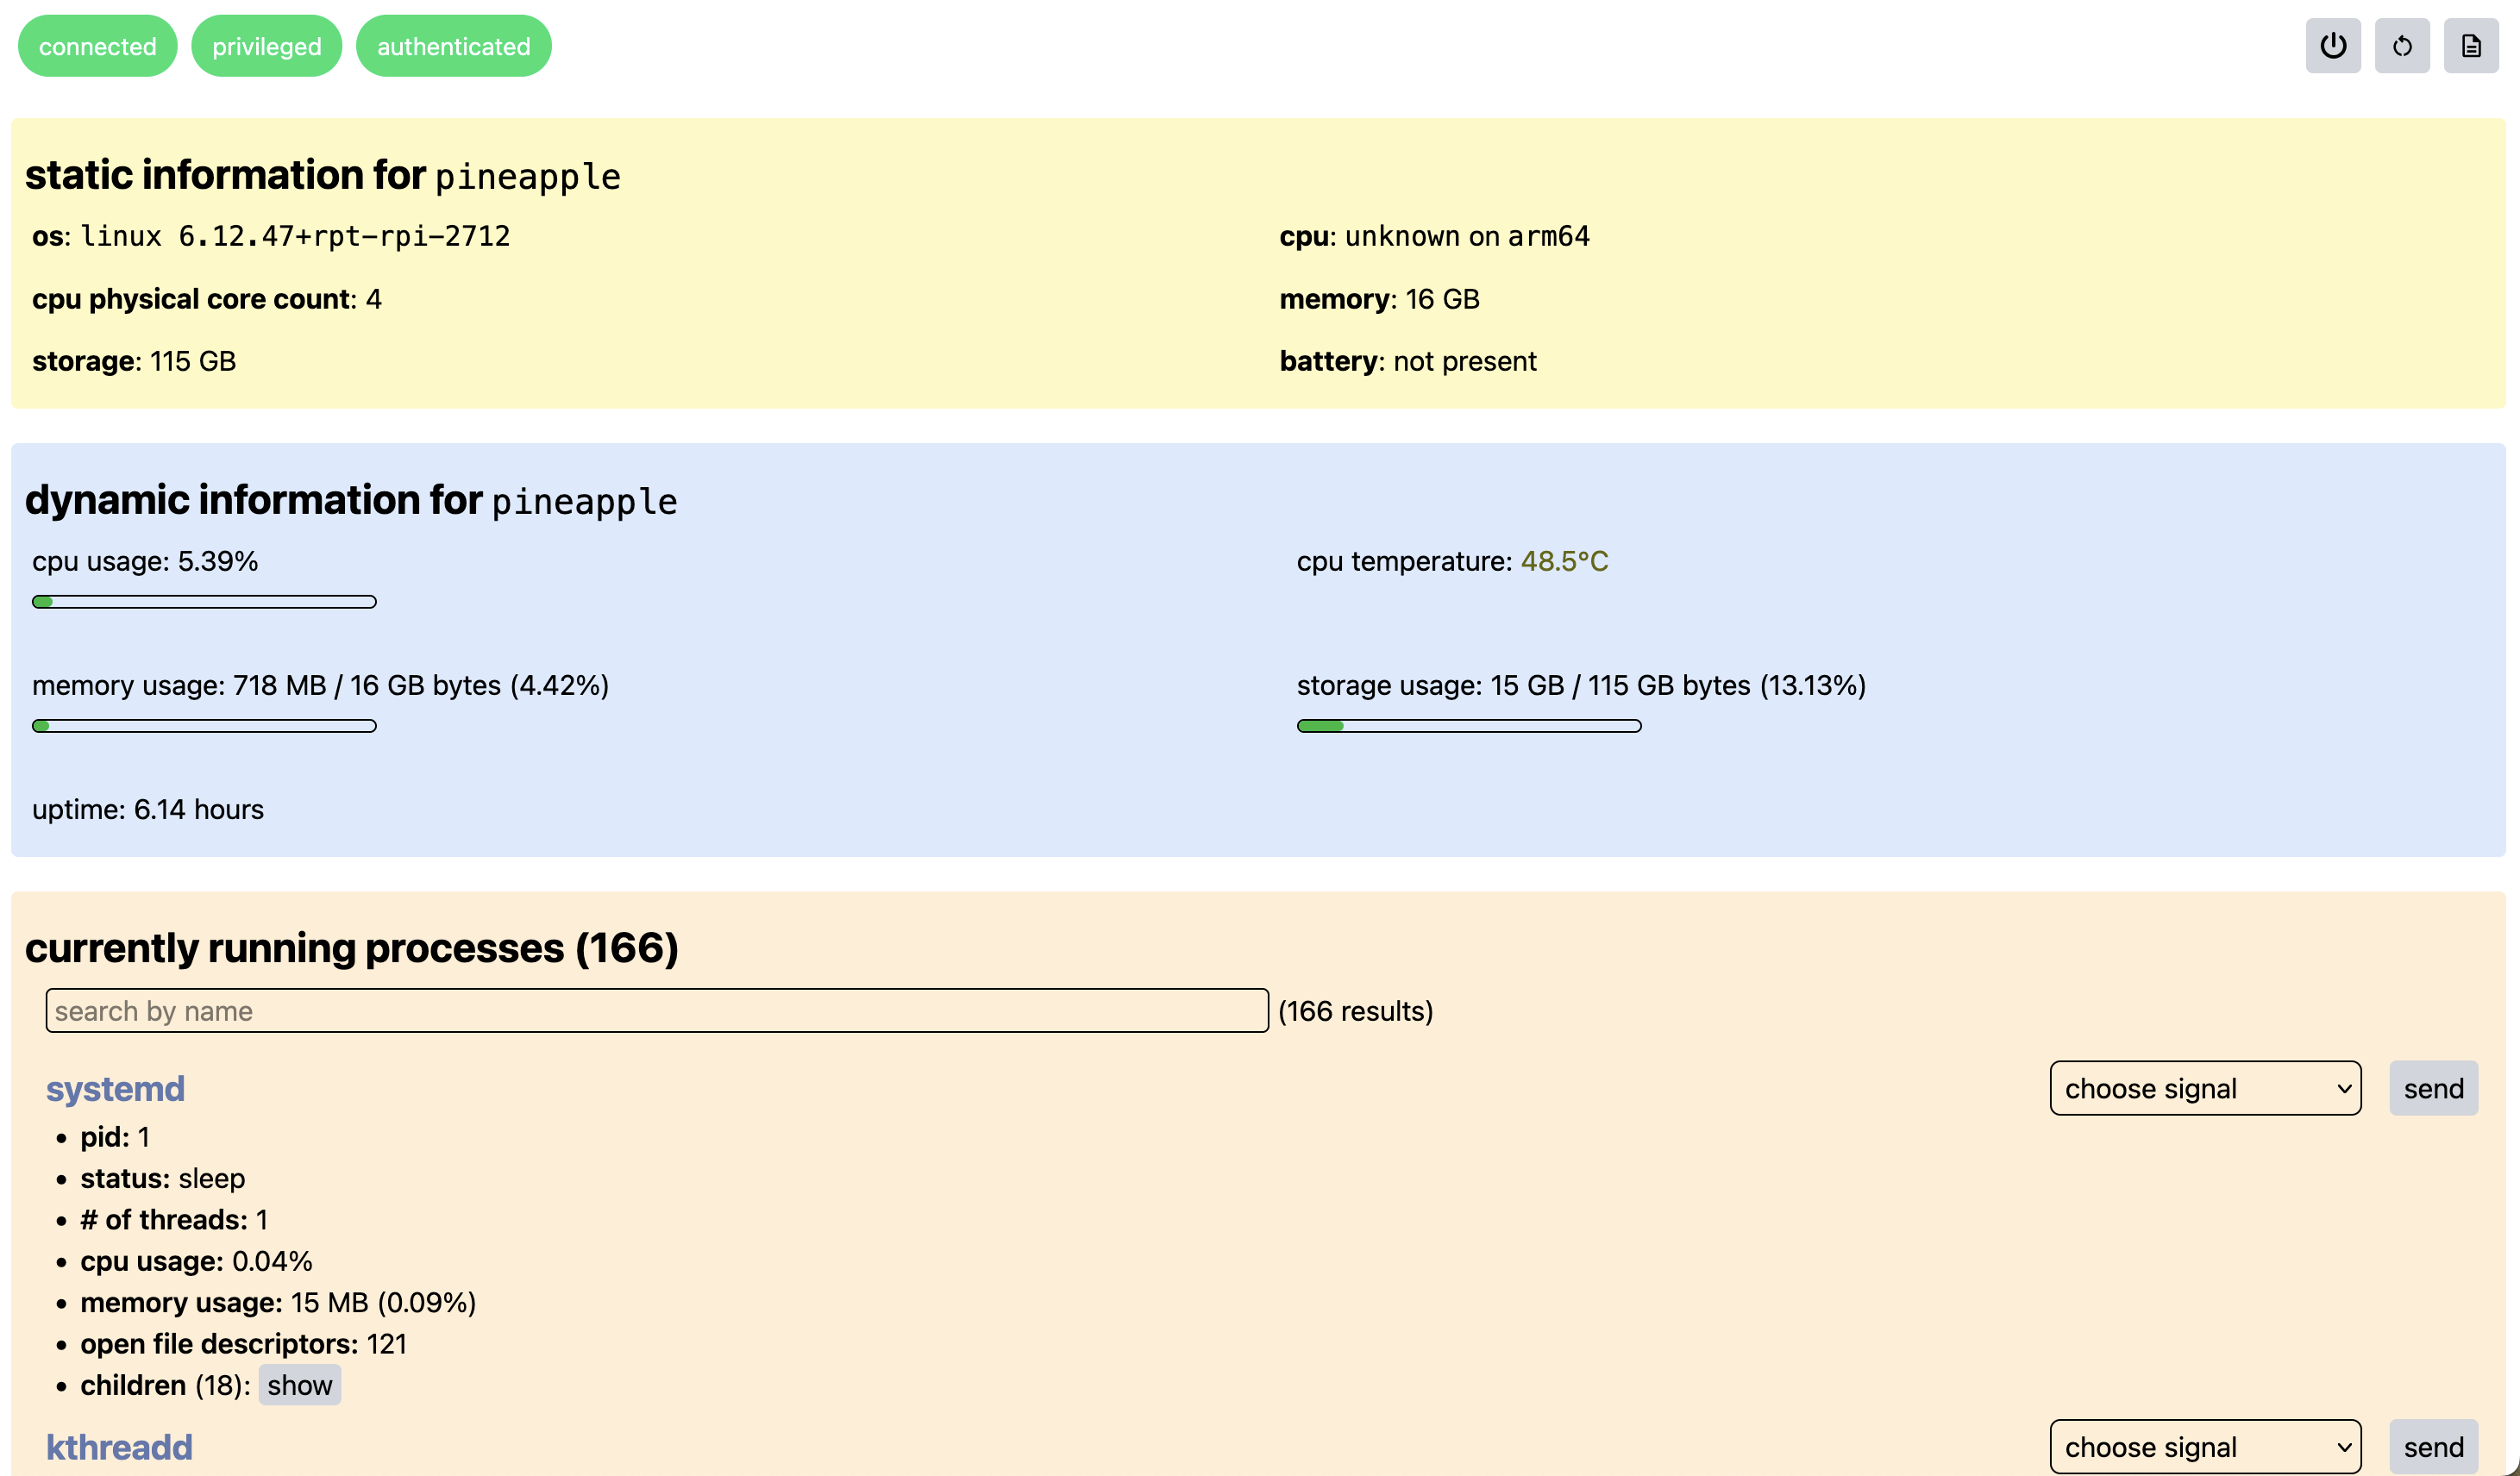Click the storage: 115 GB text
This screenshot has height=1476, width=2520.
(134, 361)
